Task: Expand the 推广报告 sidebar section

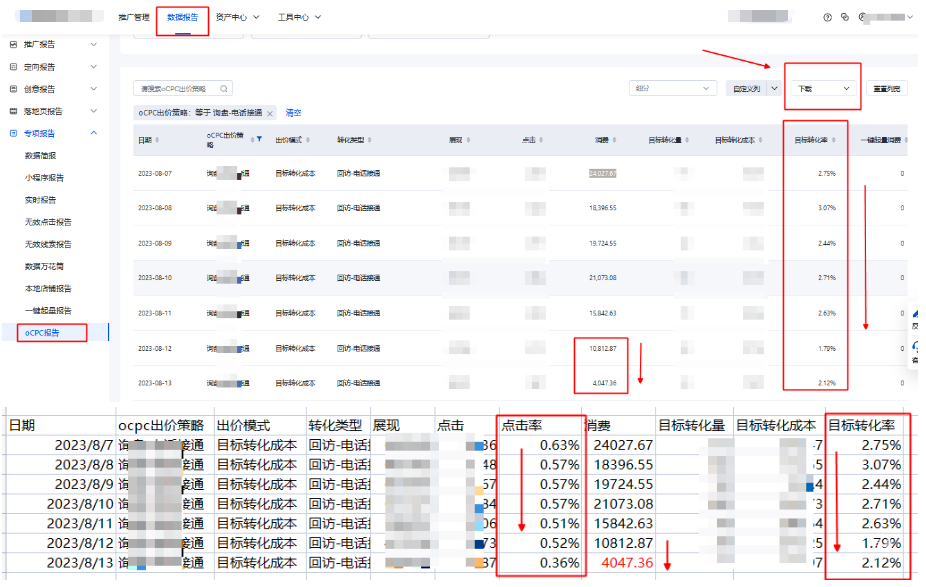Action: (x=94, y=45)
